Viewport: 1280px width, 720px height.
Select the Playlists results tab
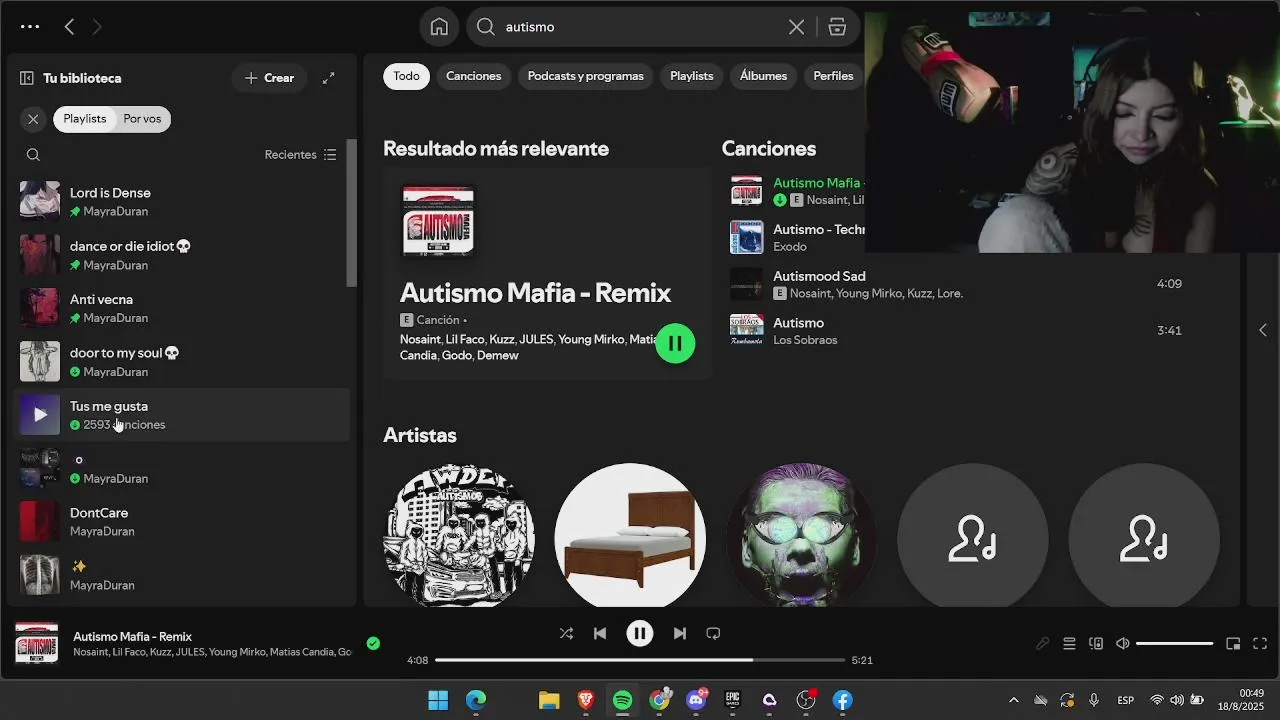point(692,76)
